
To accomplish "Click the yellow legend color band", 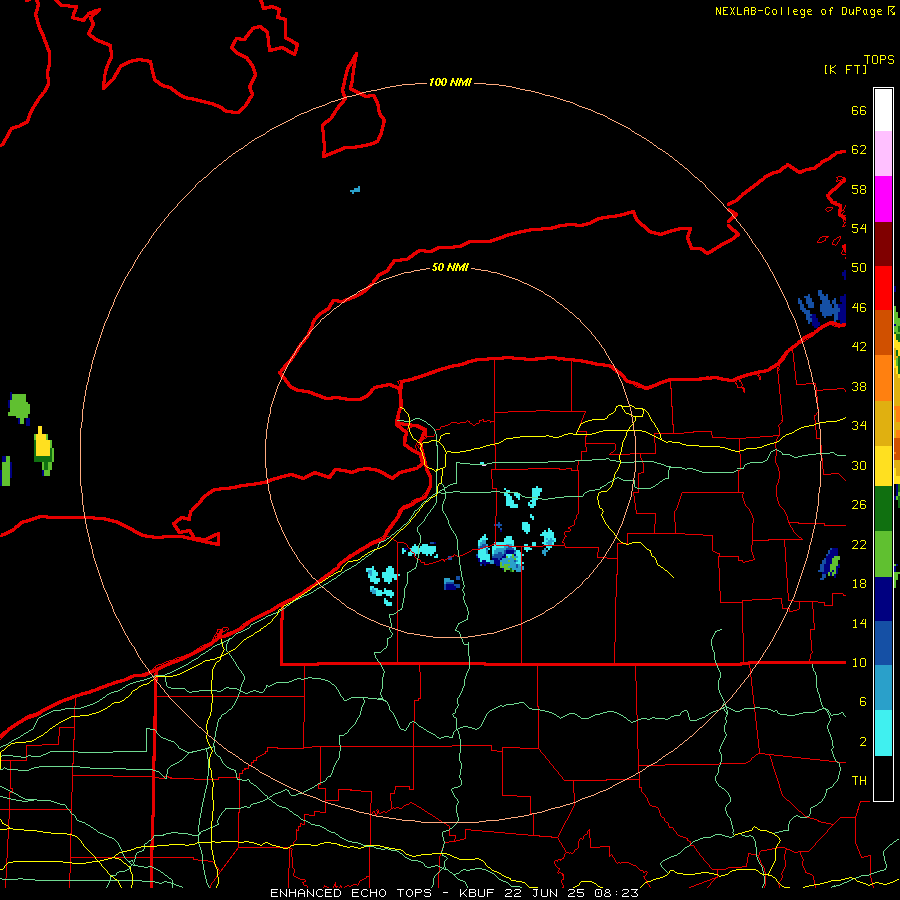I will click(x=883, y=465).
